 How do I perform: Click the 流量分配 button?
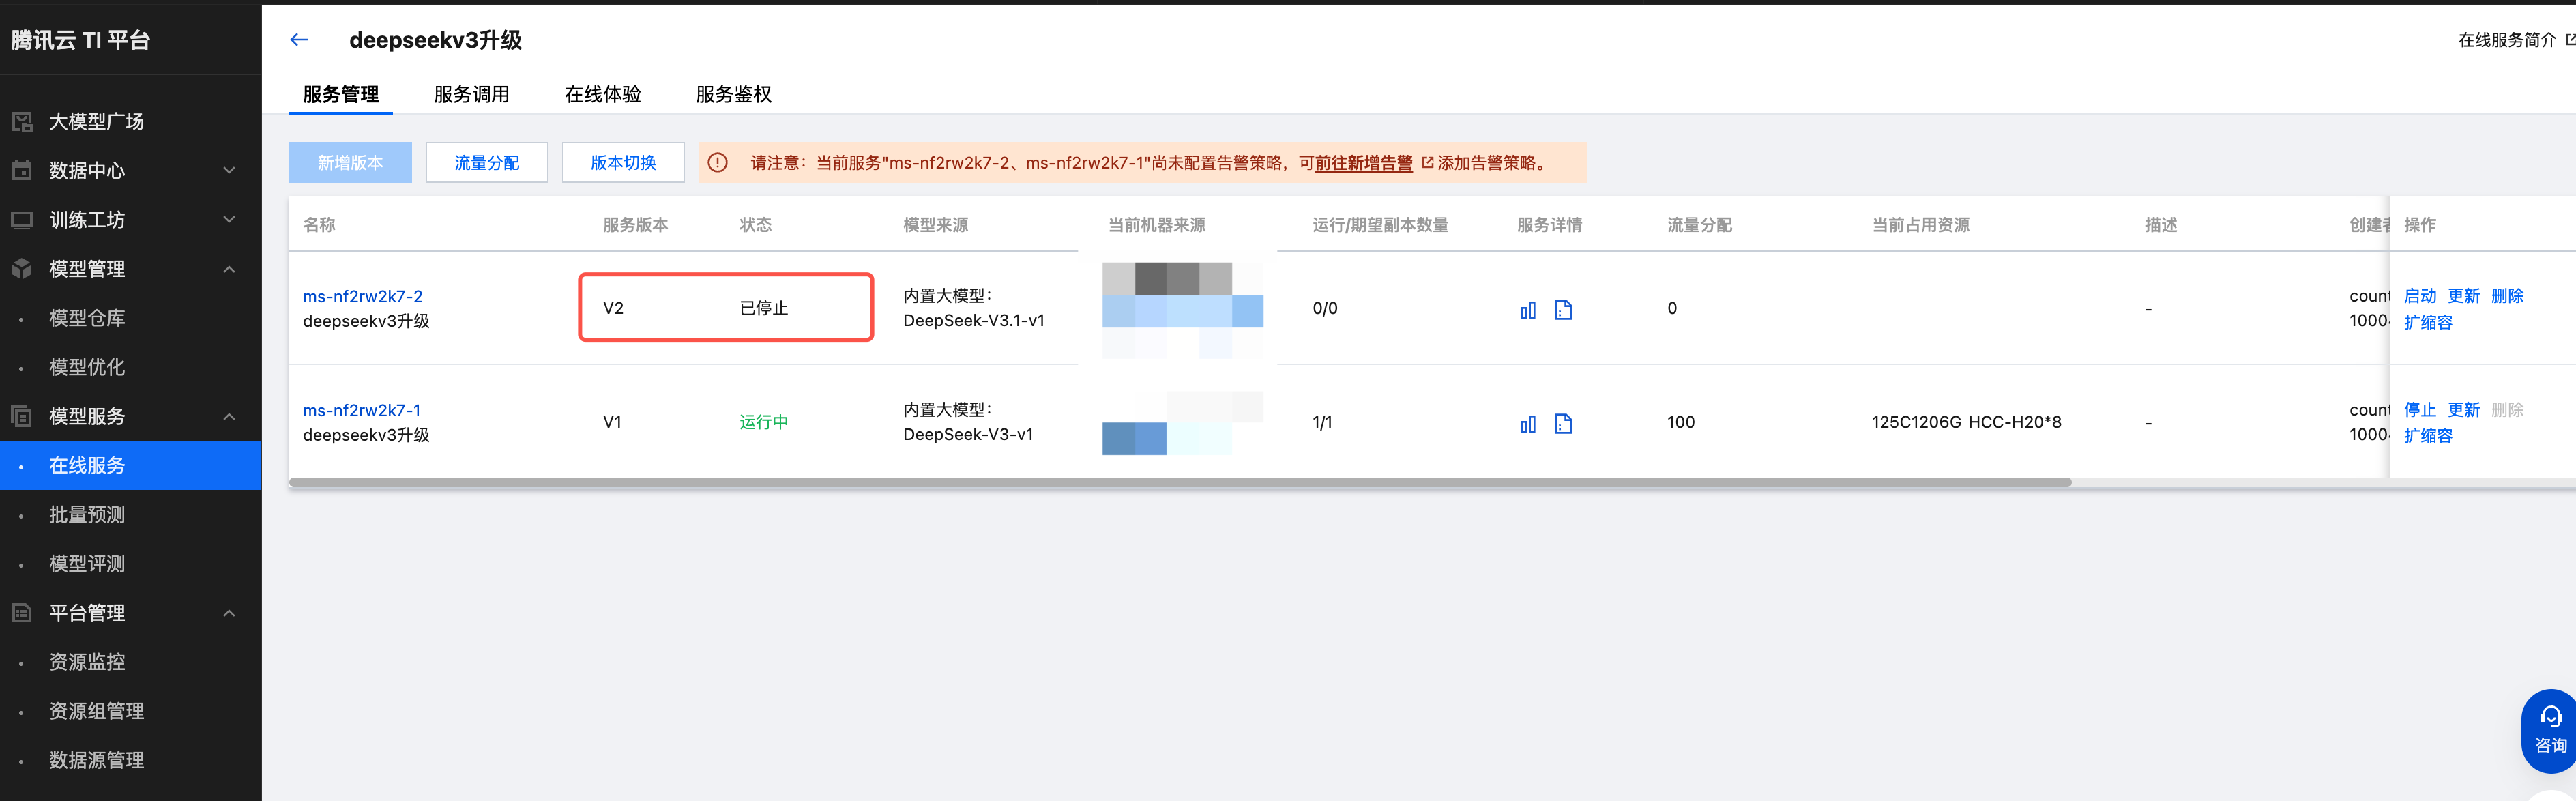pyautogui.click(x=486, y=163)
